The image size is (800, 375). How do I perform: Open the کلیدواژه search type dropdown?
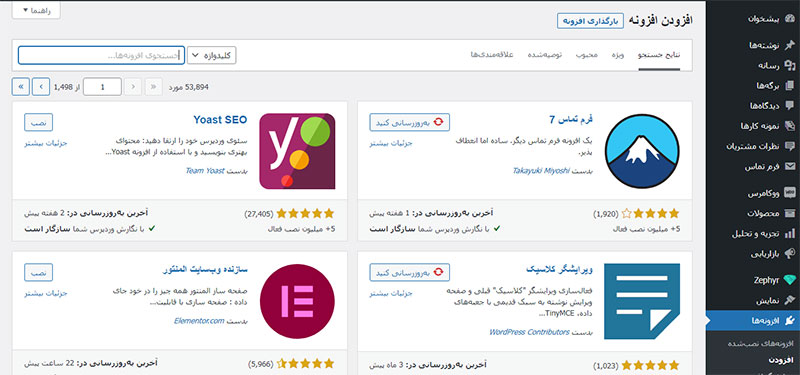coord(212,55)
